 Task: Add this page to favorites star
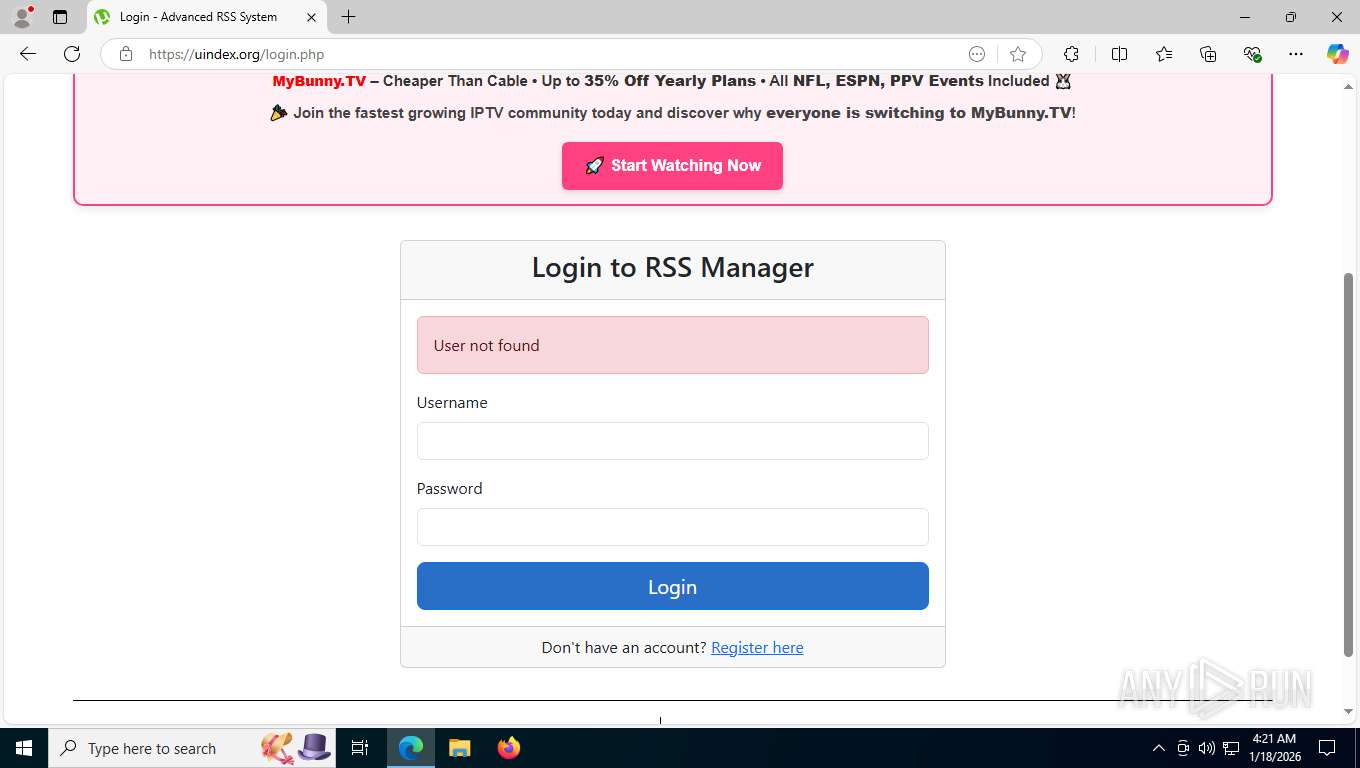point(1018,54)
